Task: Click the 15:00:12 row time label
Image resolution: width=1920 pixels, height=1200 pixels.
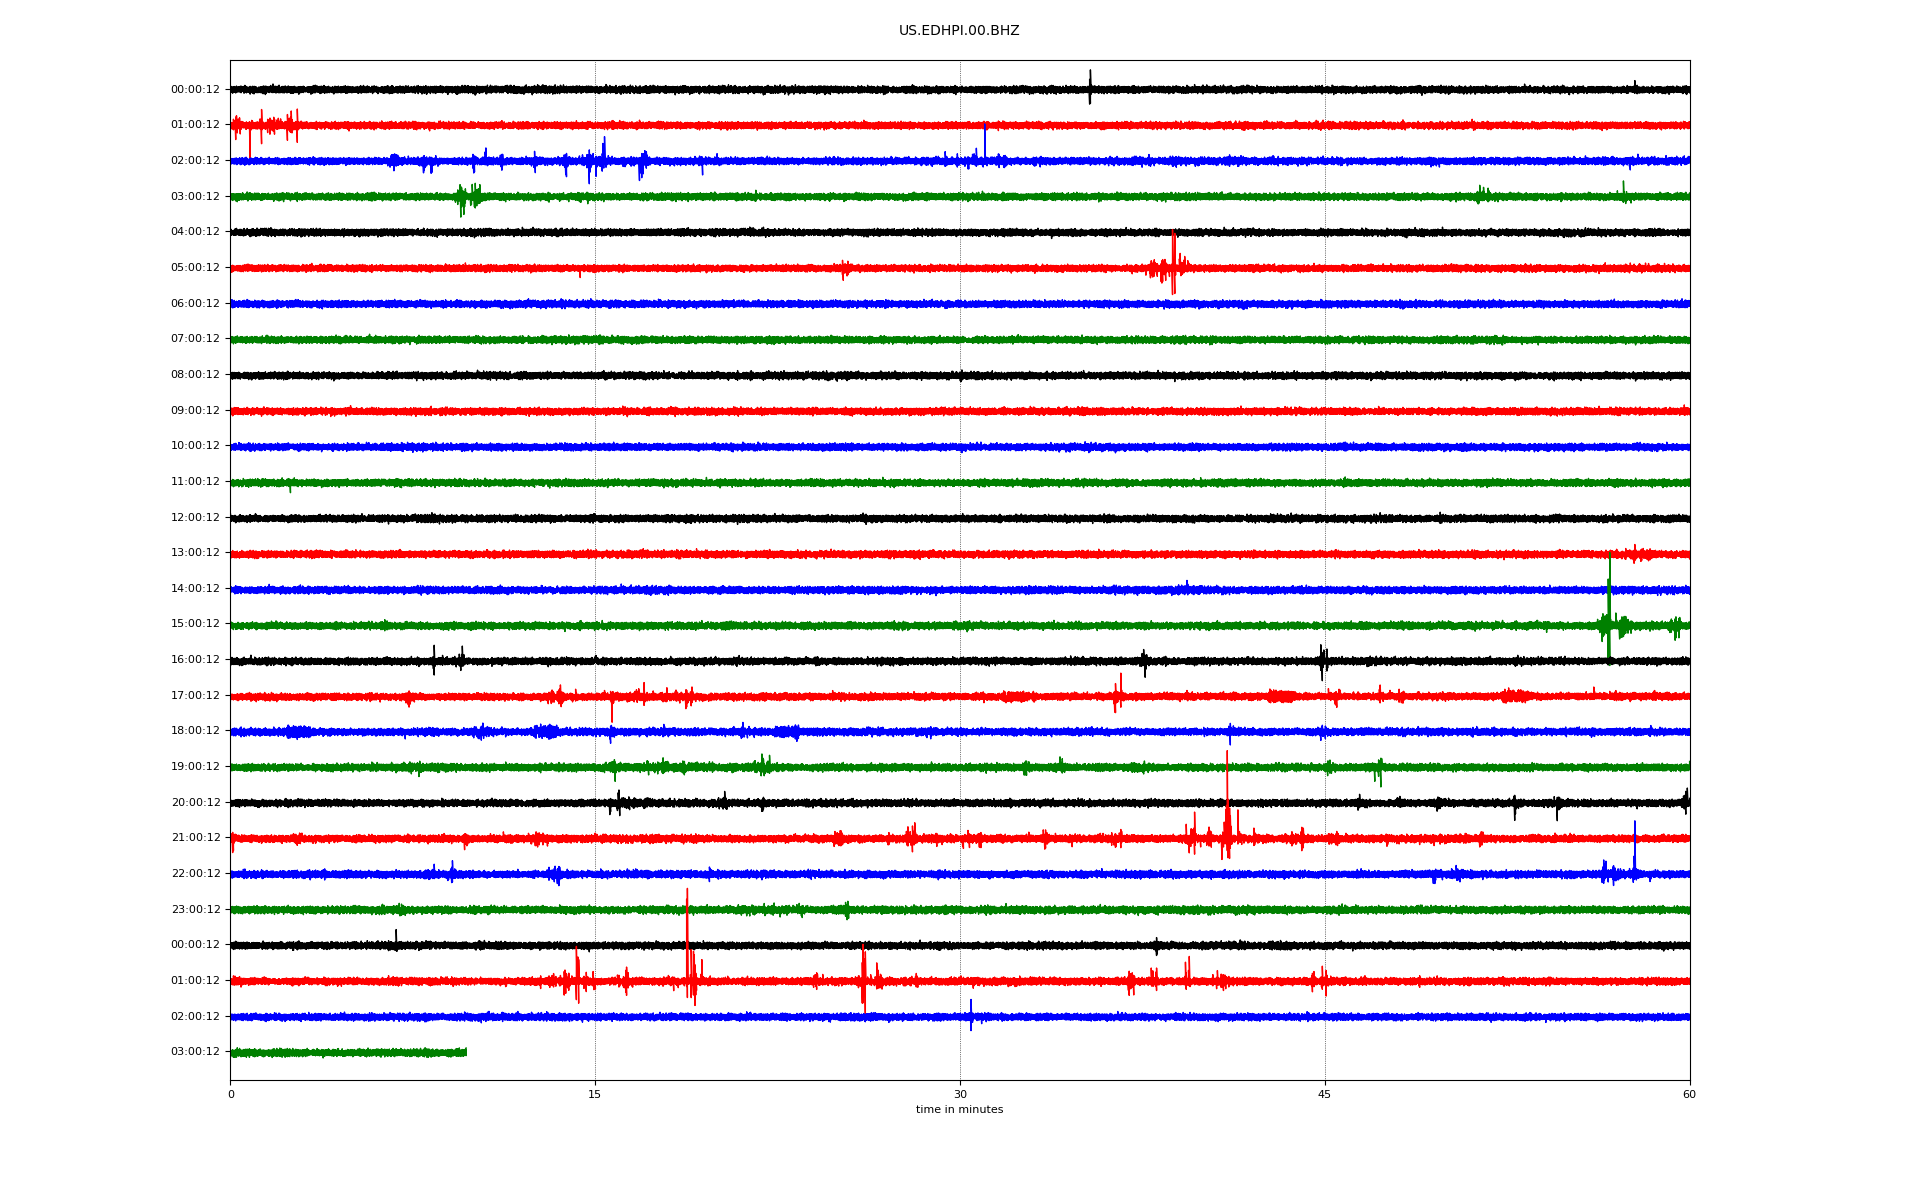Action: point(195,624)
